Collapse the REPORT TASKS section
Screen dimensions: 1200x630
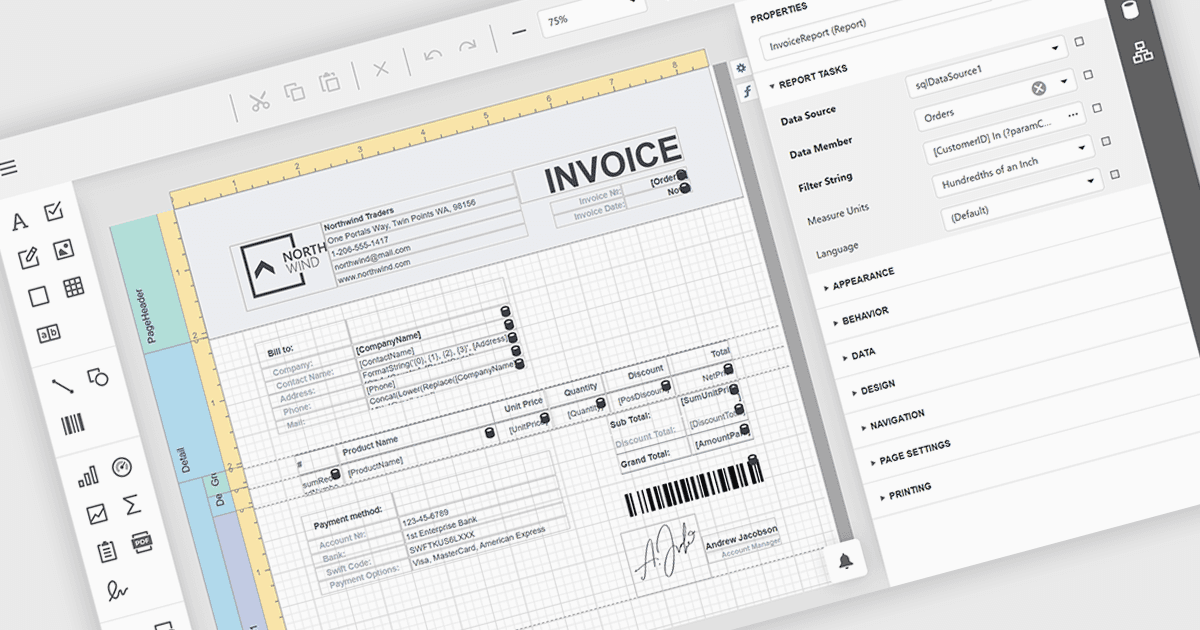(x=808, y=78)
